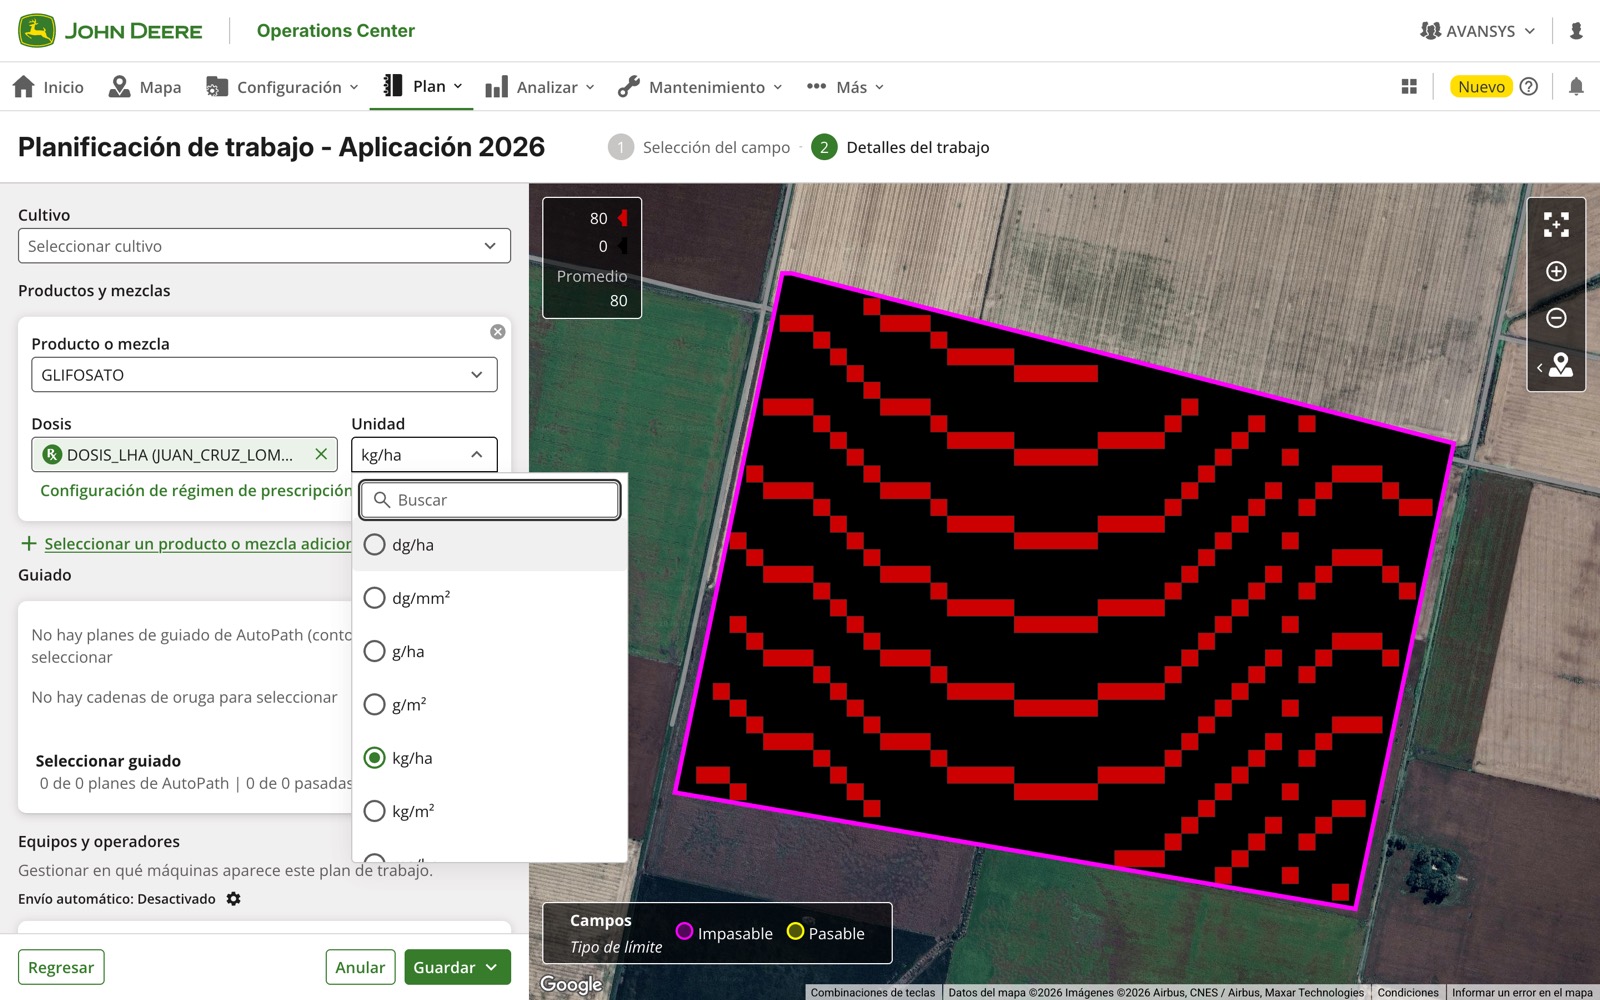Remove the GLIFOSATO product card
Viewport: 1600px width, 1000px height.
pos(498,332)
